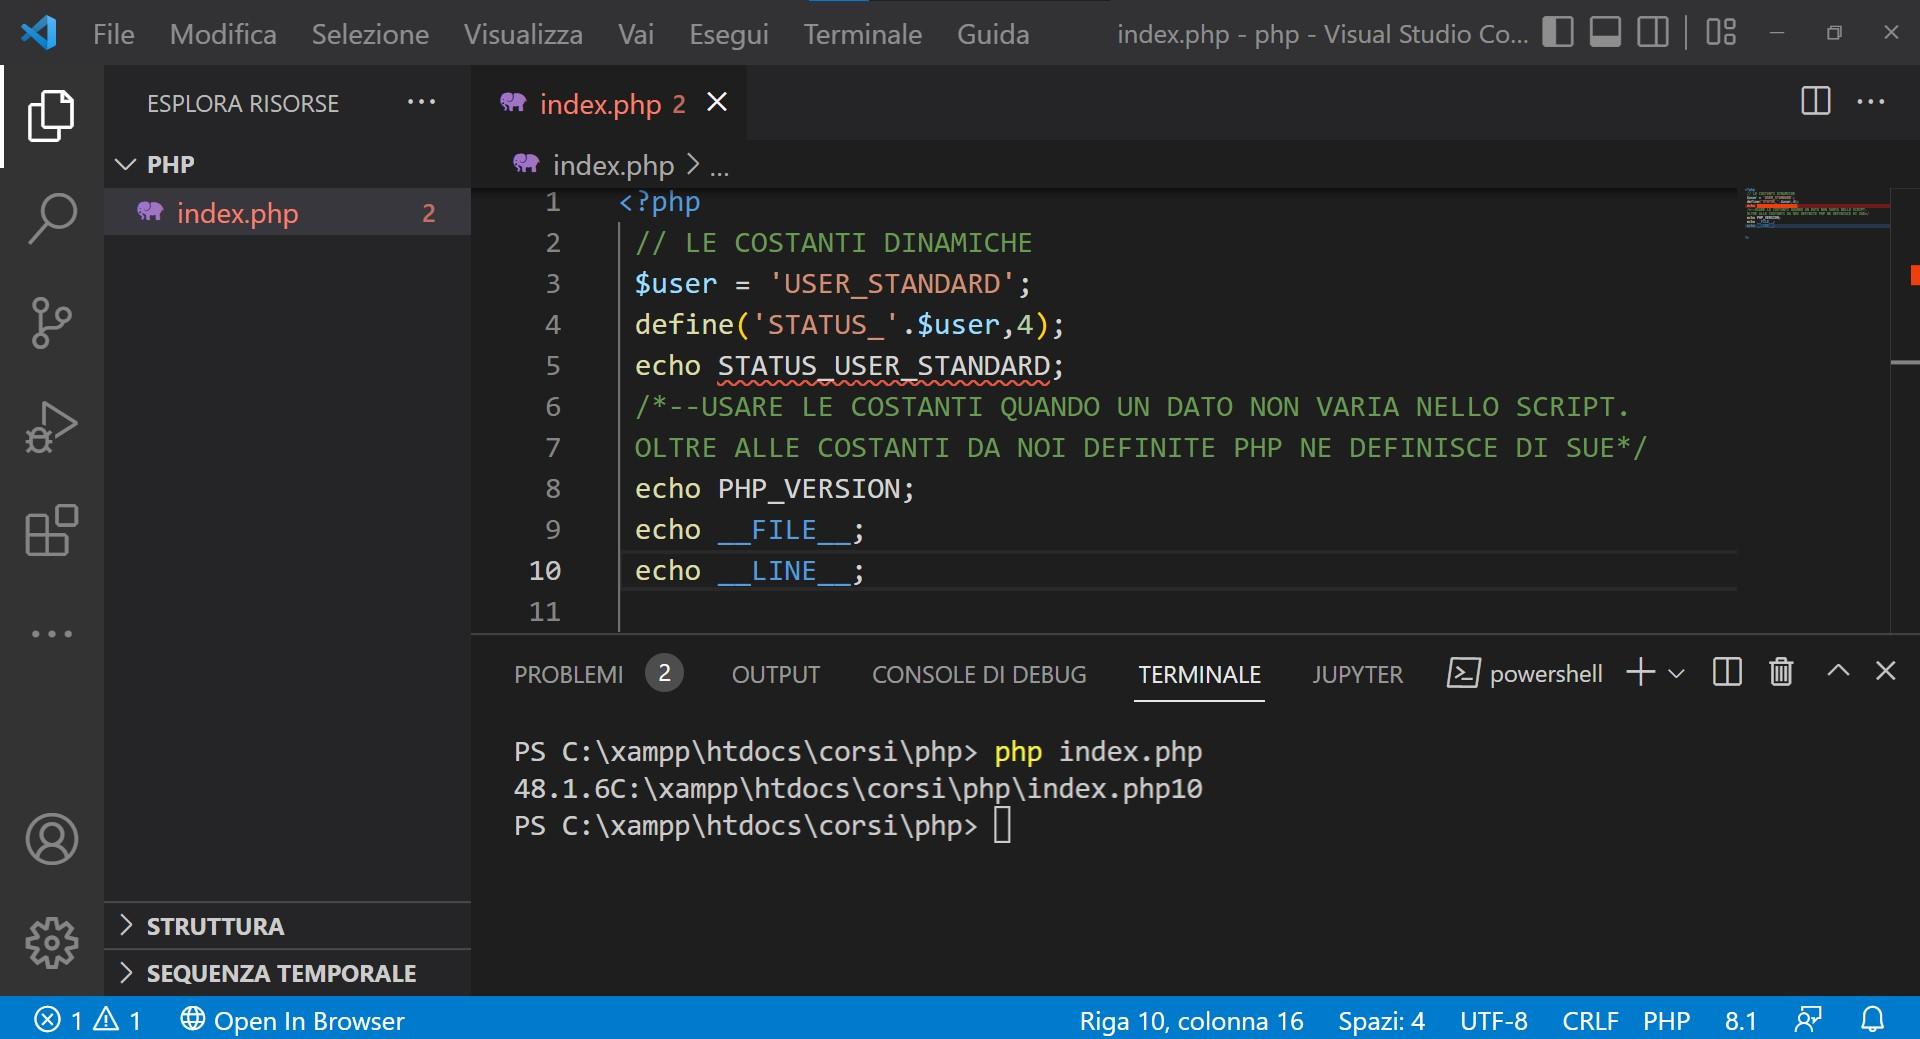1920x1039 pixels.
Task: Open the Extensions view
Action: click(x=51, y=530)
